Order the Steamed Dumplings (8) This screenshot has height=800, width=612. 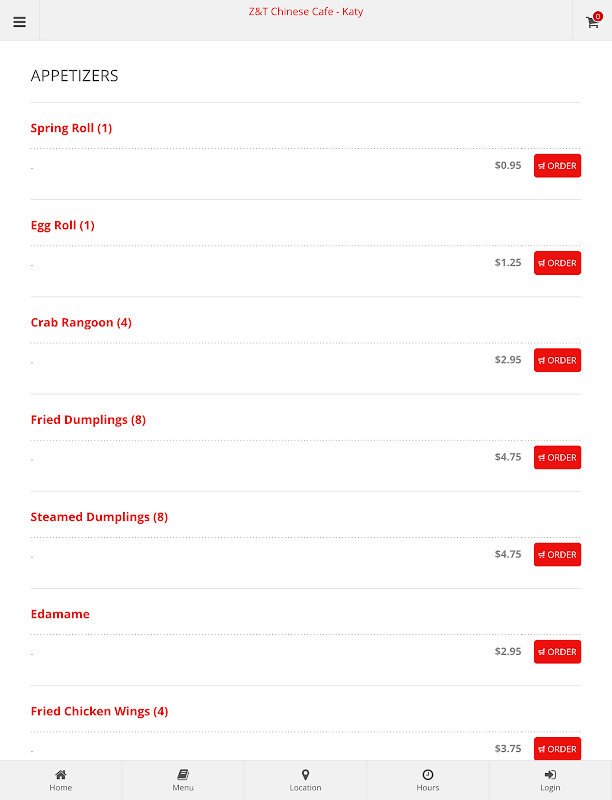557,554
